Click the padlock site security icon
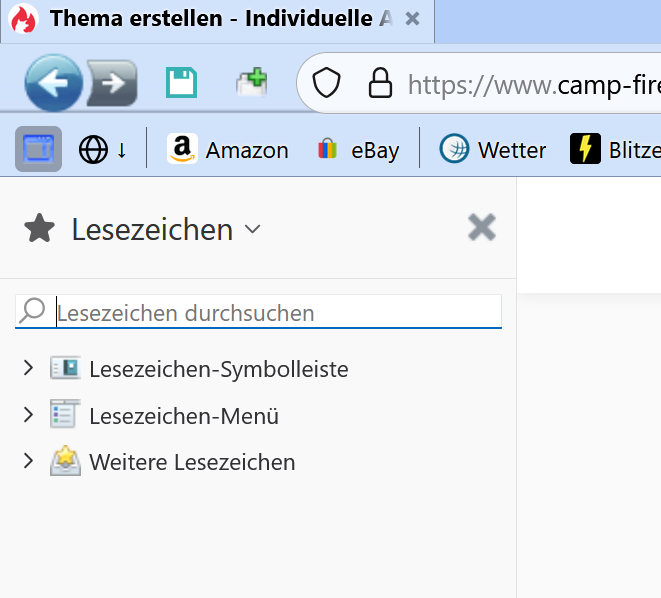Image resolution: width=661 pixels, height=598 pixels. click(x=380, y=82)
